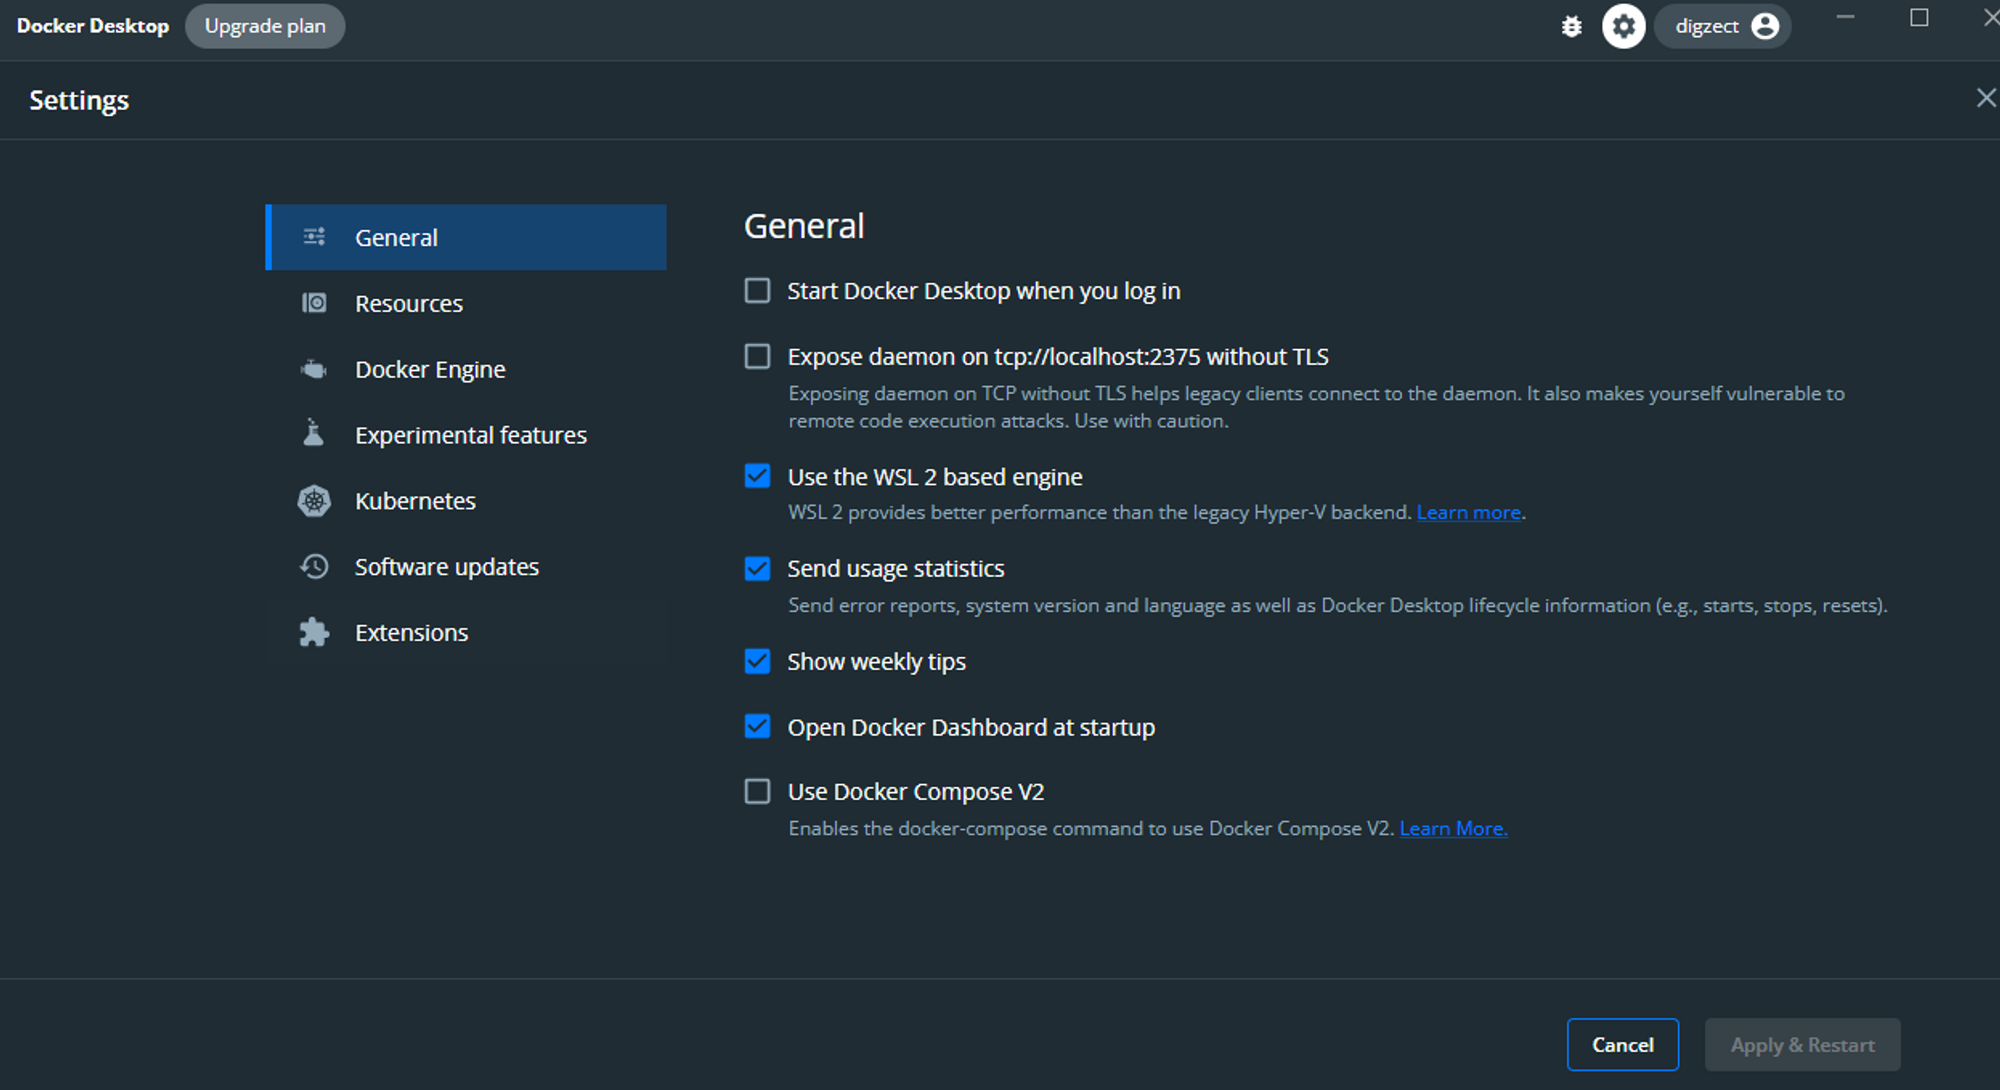Uncheck Show weekly tips
The image size is (2000, 1090).
click(758, 661)
